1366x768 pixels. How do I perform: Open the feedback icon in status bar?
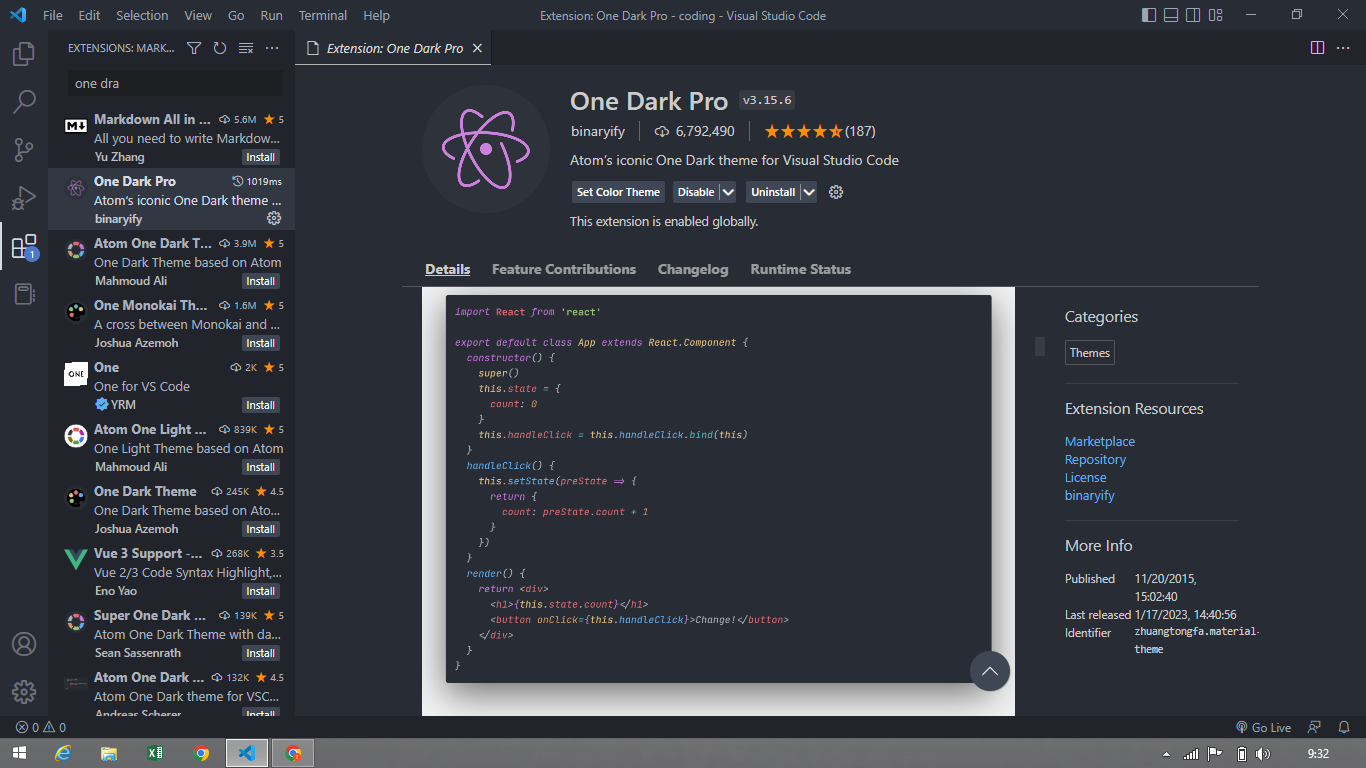(x=1314, y=728)
